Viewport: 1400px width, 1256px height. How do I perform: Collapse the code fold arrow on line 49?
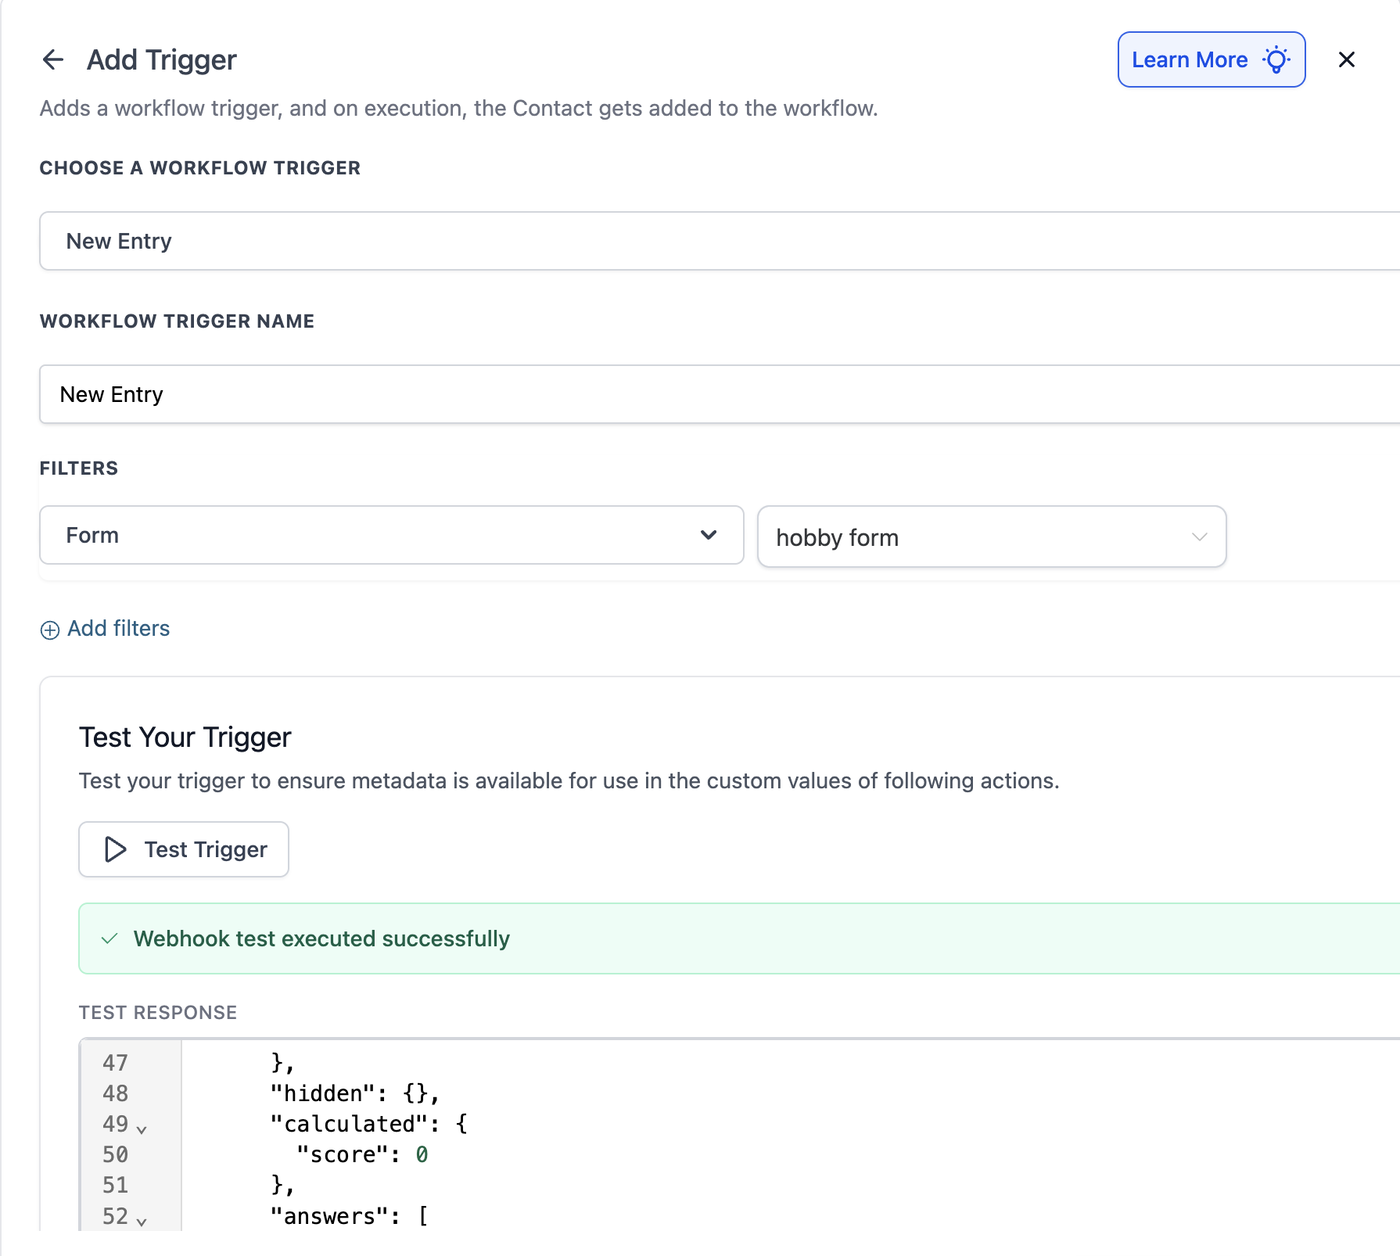141,1129
